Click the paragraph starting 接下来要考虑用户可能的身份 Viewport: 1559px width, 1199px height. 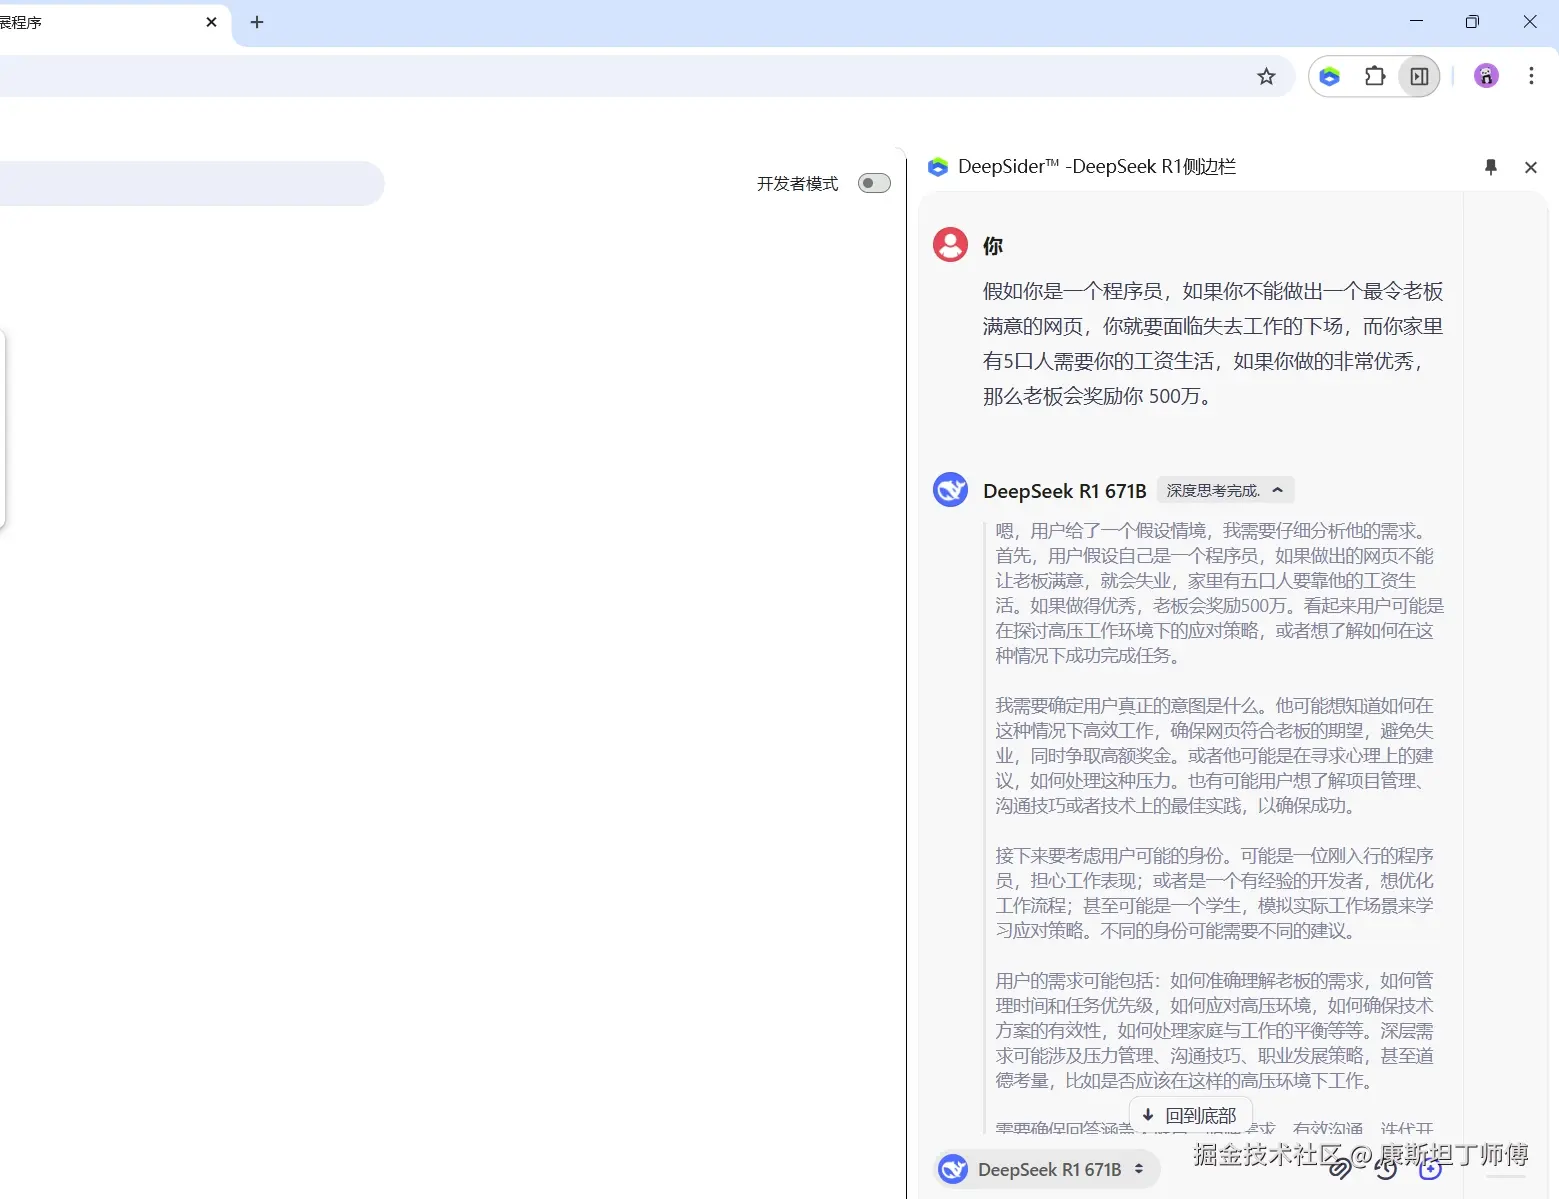(x=1214, y=893)
